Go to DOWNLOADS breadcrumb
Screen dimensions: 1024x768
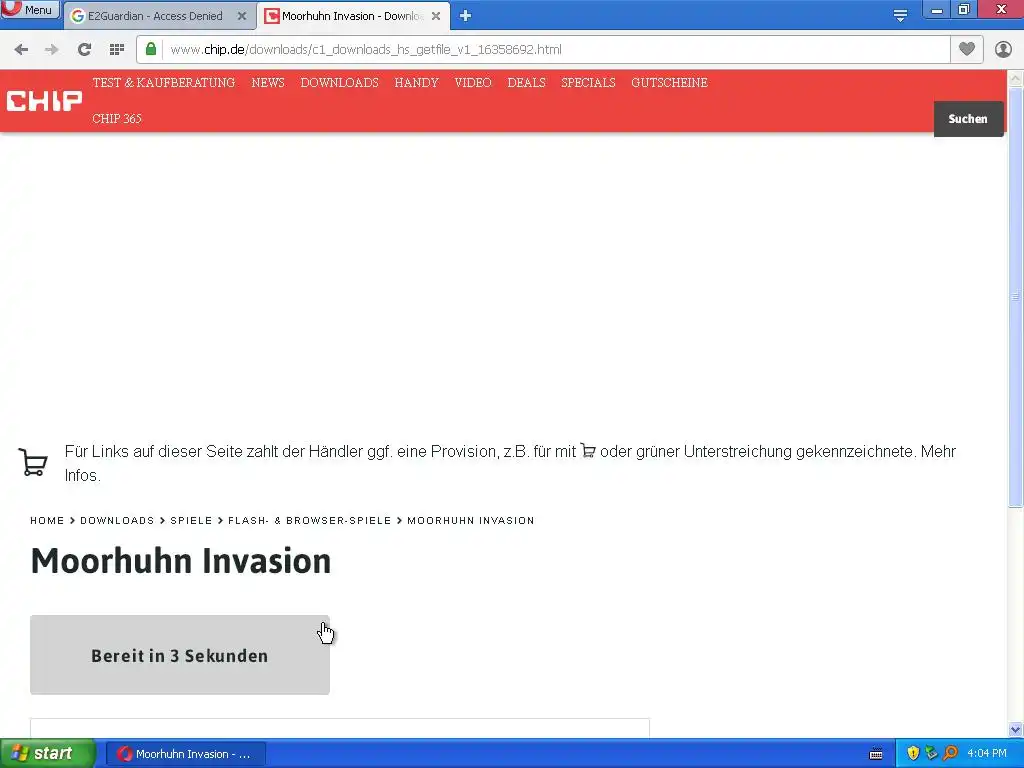[x=117, y=520]
